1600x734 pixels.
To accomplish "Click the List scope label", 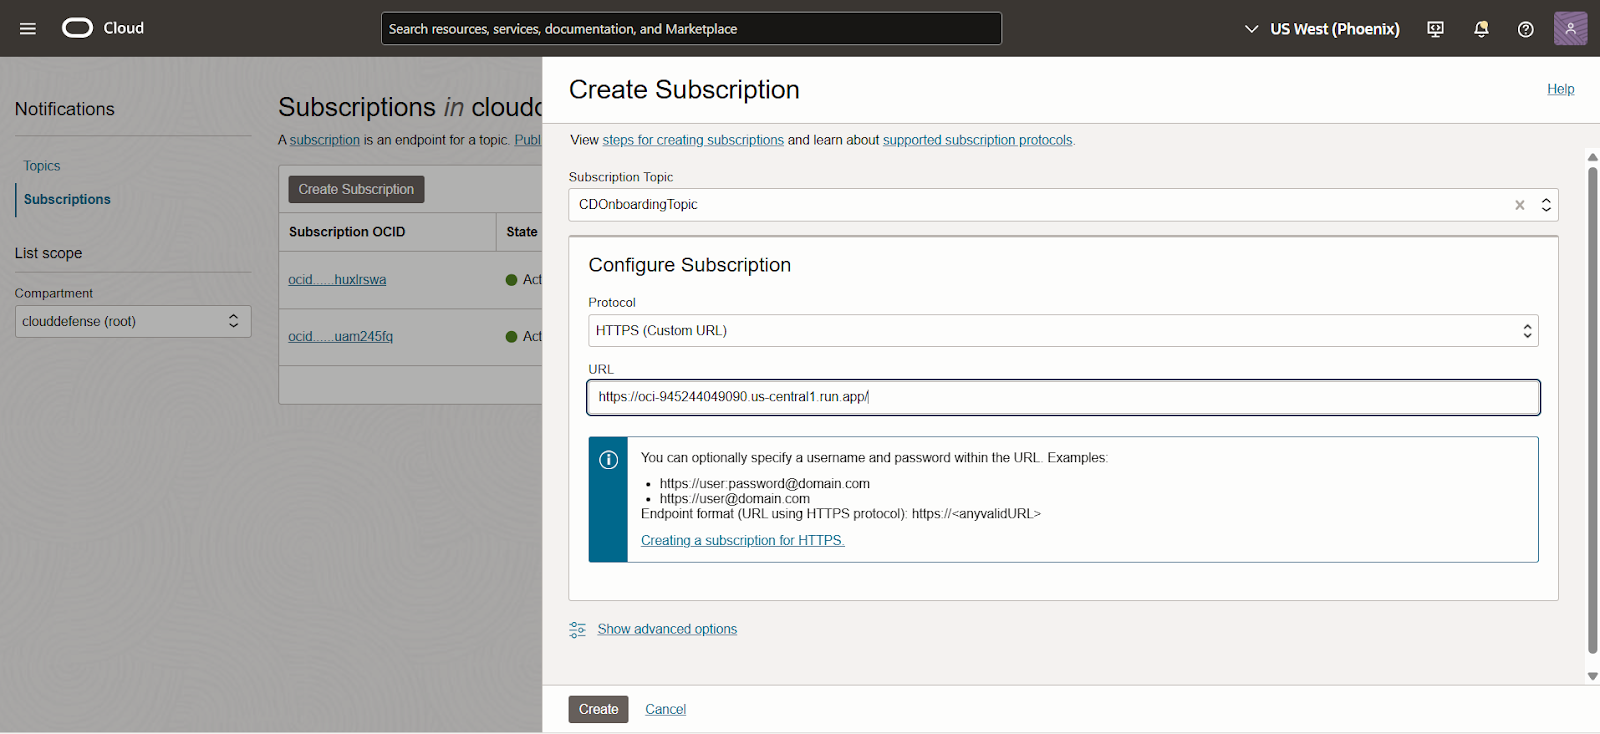I will coord(48,253).
